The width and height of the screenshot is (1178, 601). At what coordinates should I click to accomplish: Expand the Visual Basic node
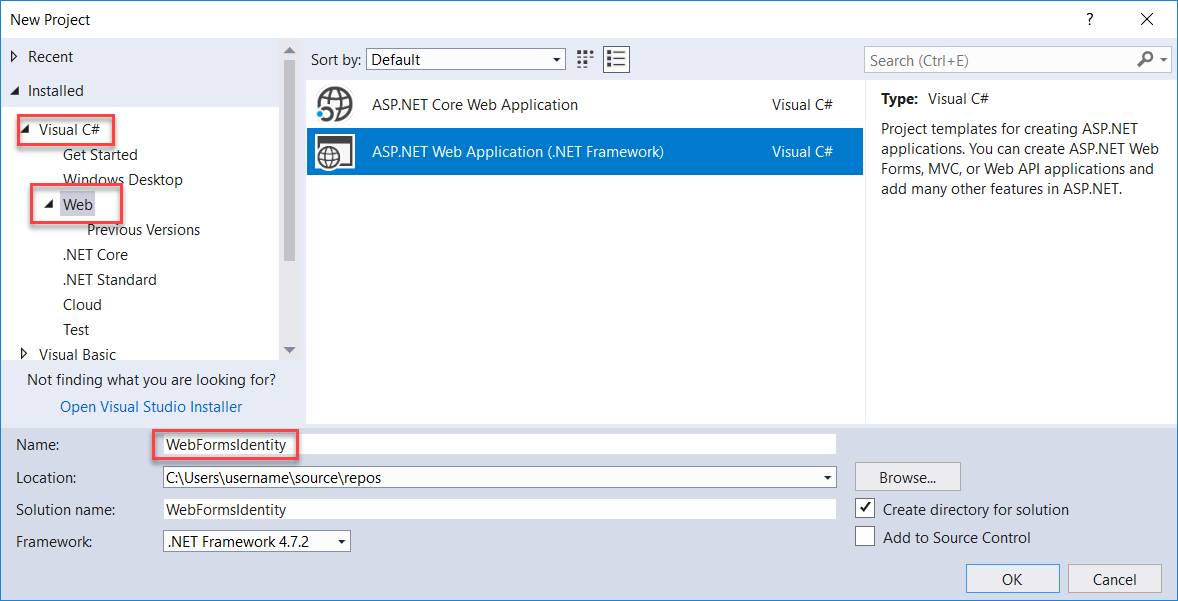tap(24, 354)
